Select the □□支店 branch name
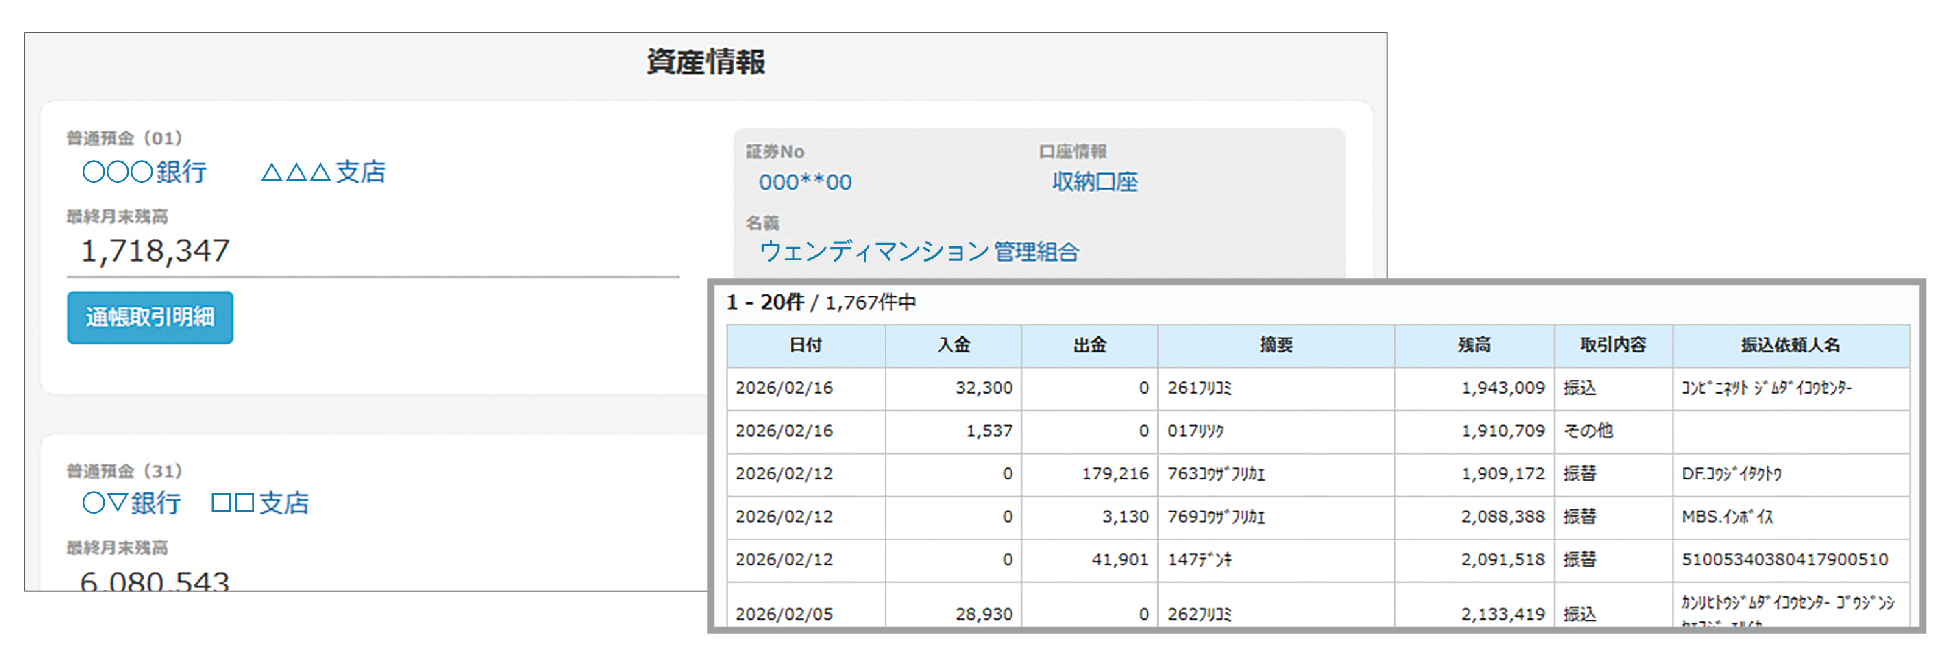1947x659 pixels. [260, 503]
